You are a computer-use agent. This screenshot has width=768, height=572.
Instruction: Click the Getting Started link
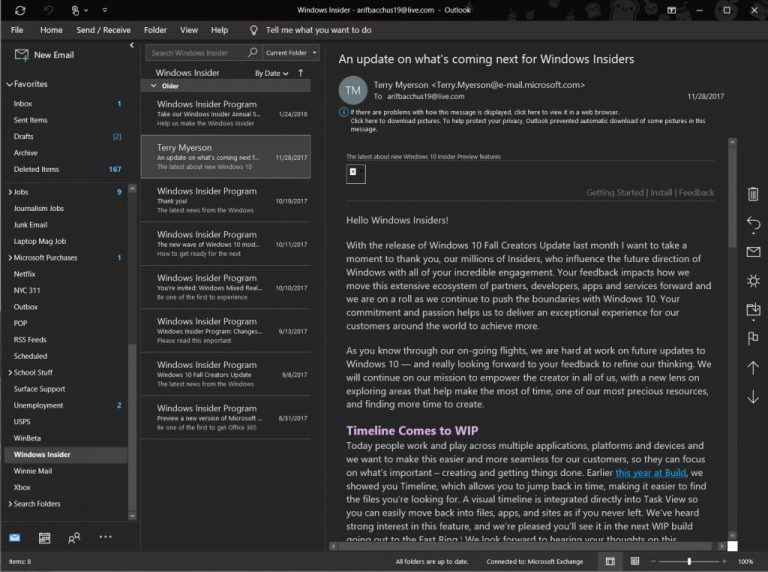click(615, 192)
